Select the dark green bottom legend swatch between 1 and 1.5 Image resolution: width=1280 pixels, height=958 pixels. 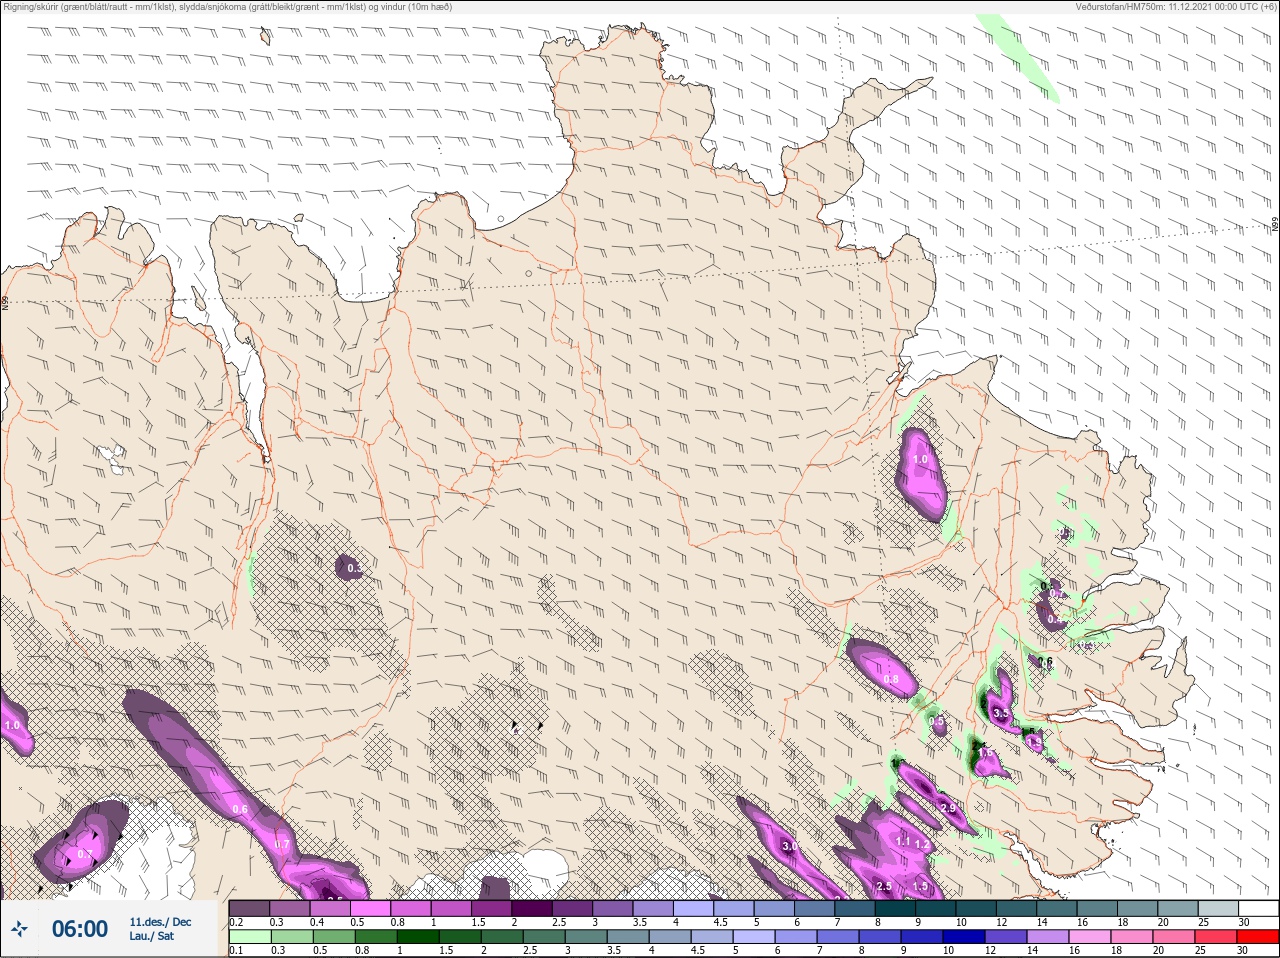pos(417,937)
